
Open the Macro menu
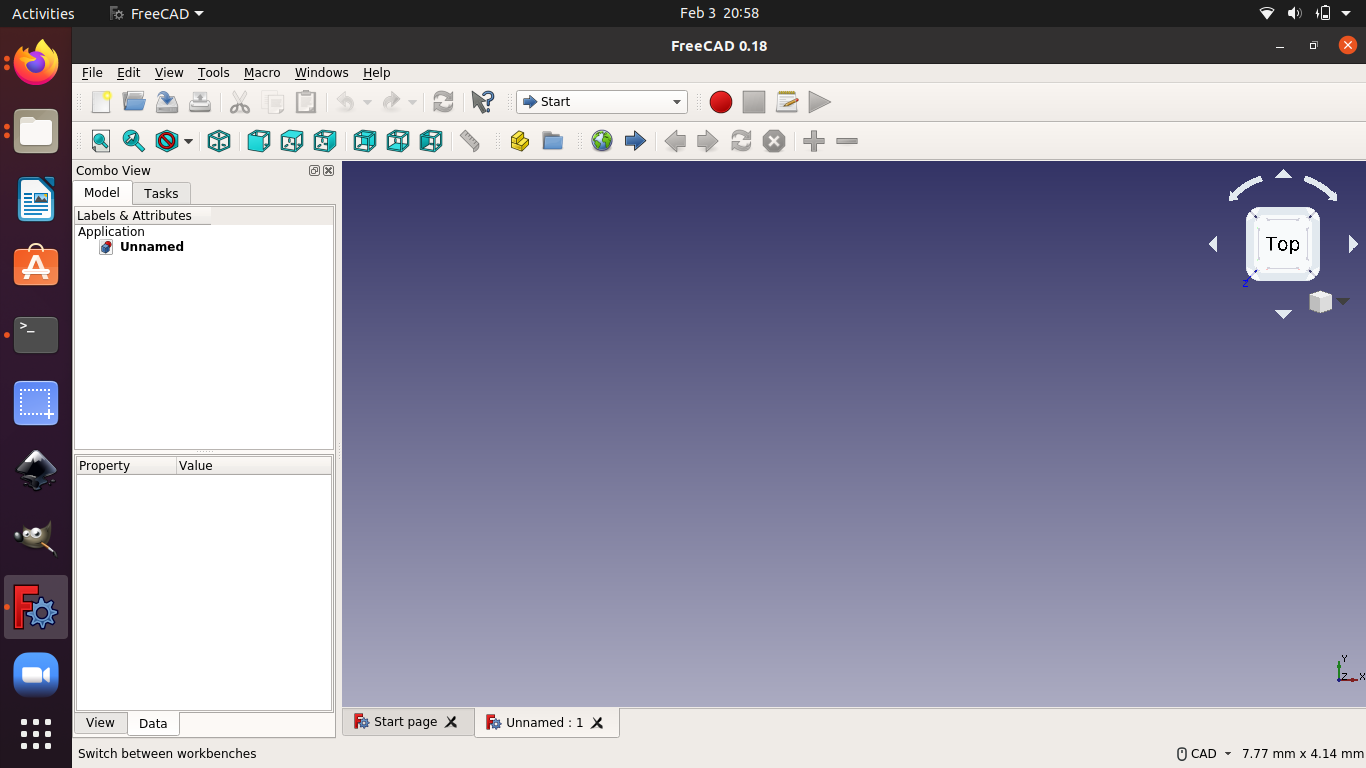pos(262,73)
